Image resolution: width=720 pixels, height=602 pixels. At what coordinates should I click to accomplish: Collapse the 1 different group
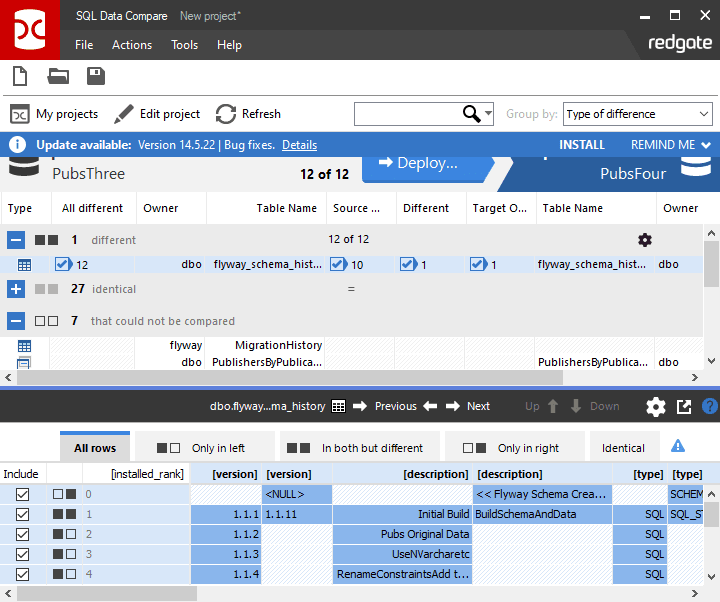point(16,240)
